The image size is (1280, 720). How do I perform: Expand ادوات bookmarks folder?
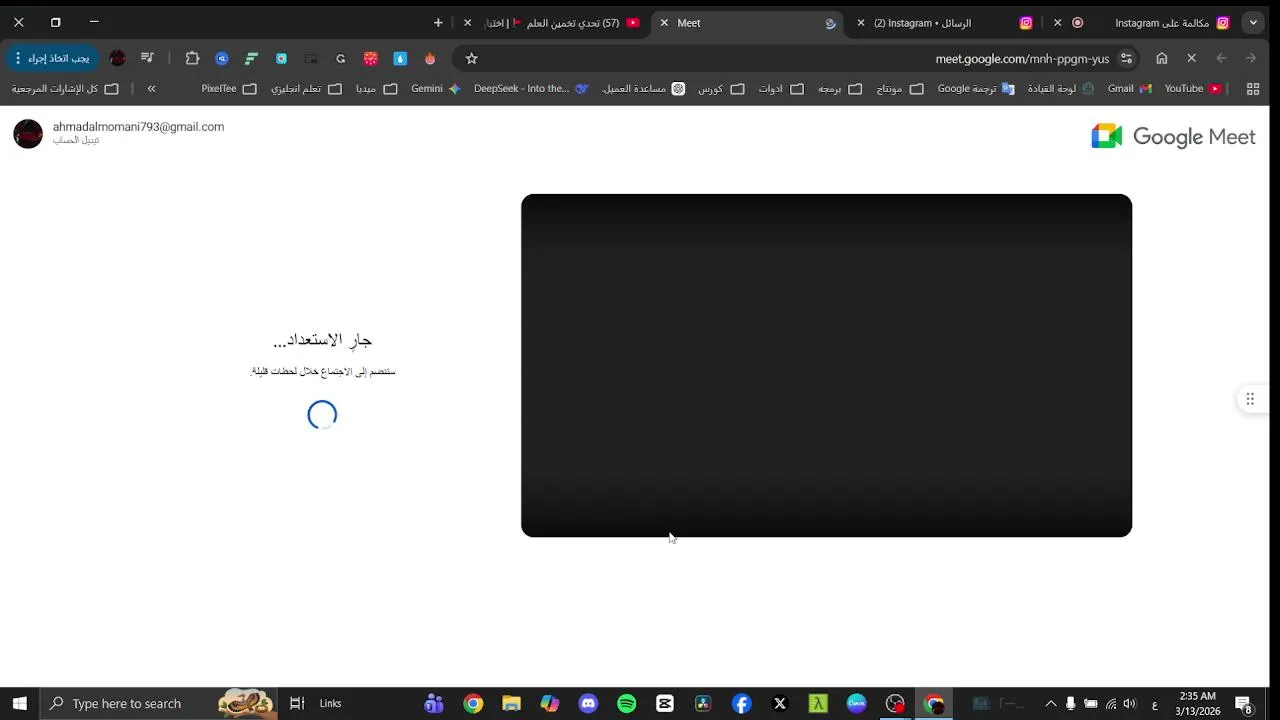click(x=781, y=89)
